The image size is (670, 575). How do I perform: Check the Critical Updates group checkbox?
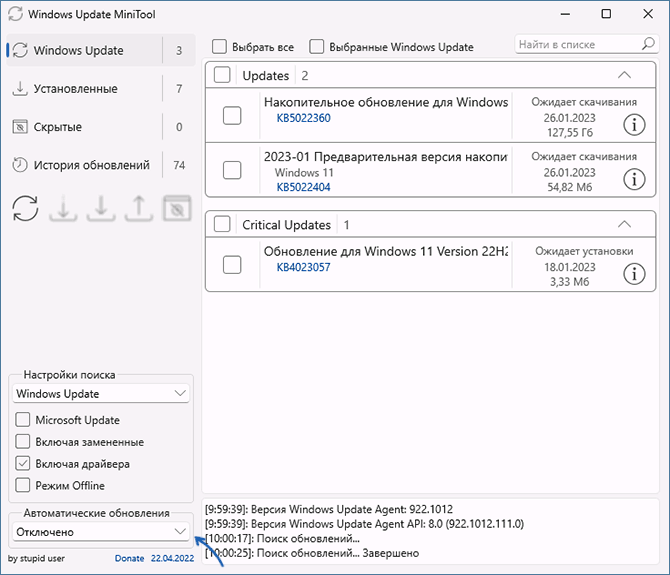222,224
